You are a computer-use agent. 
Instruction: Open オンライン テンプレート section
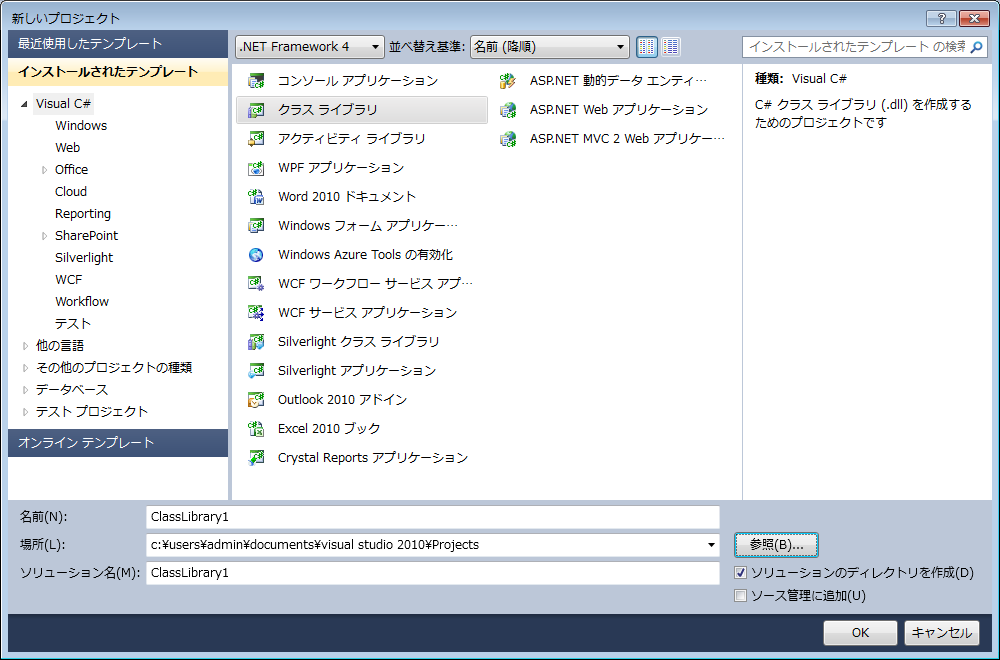118,443
